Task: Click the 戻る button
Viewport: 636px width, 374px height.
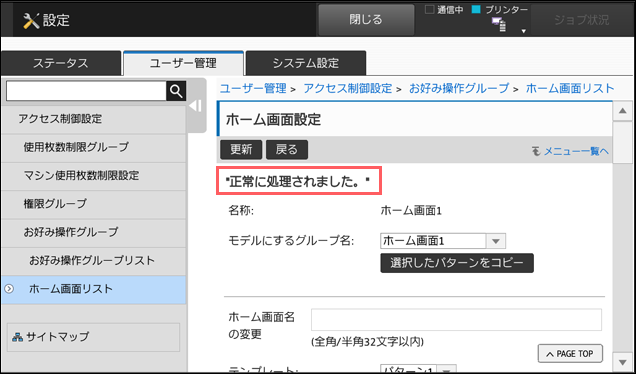Action: [x=287, y=150]
